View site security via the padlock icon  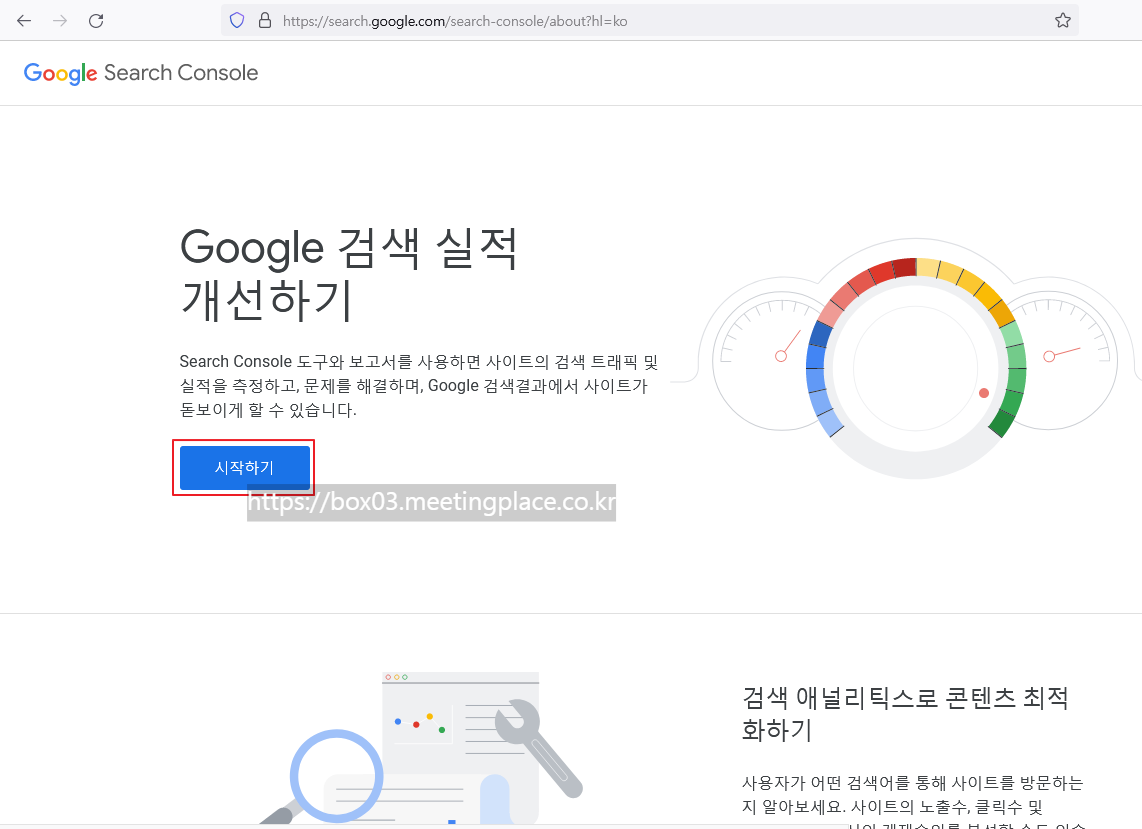pyautogui.click(x=265, y=20)
